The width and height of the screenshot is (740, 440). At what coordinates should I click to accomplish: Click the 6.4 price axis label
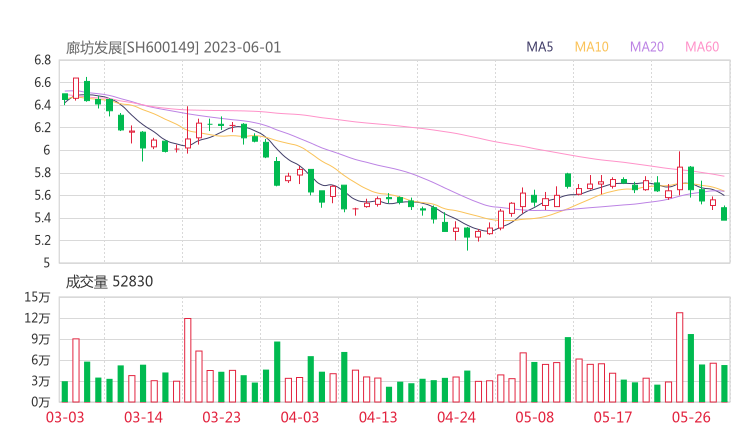tap(42, 105)
